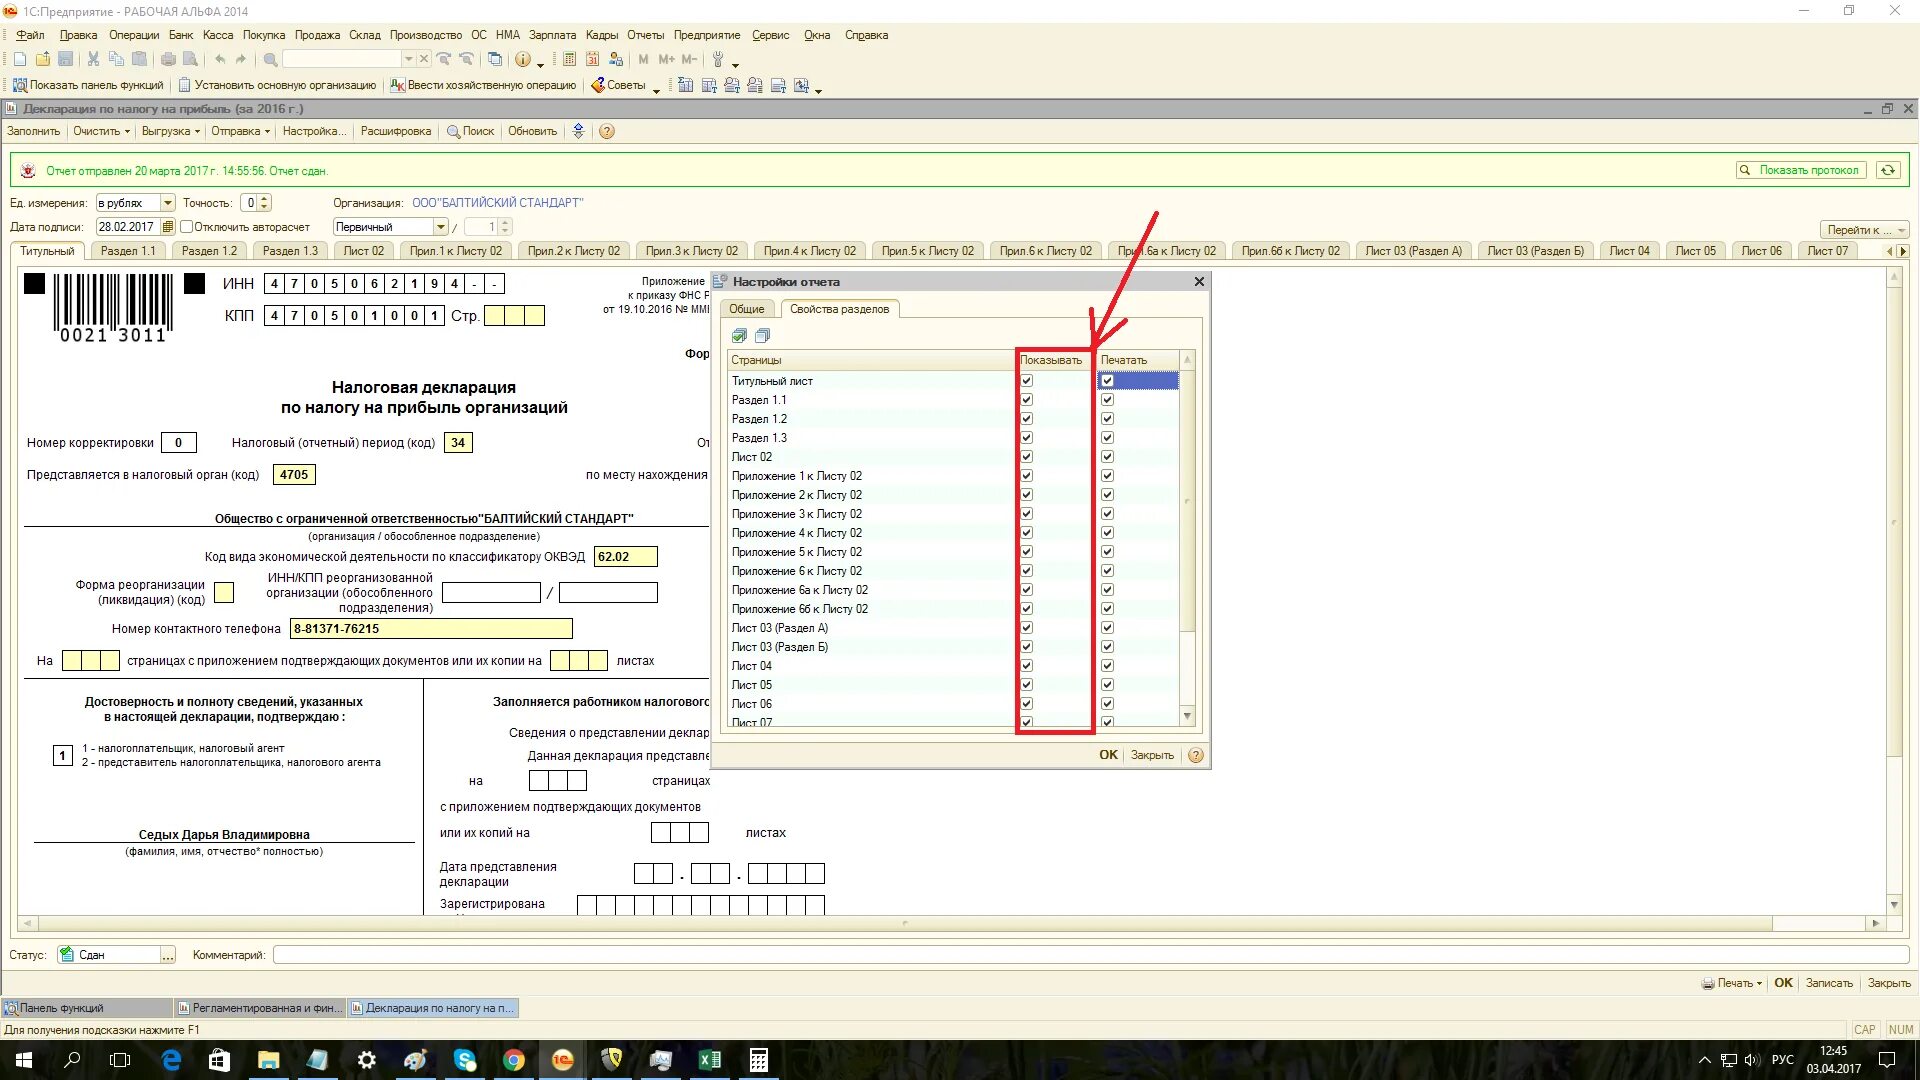Image resolution: width=1920 pixels, height=1080 pixels.
Task: Click the tools wrench icon in the toolbar
Action: [718, 60]
